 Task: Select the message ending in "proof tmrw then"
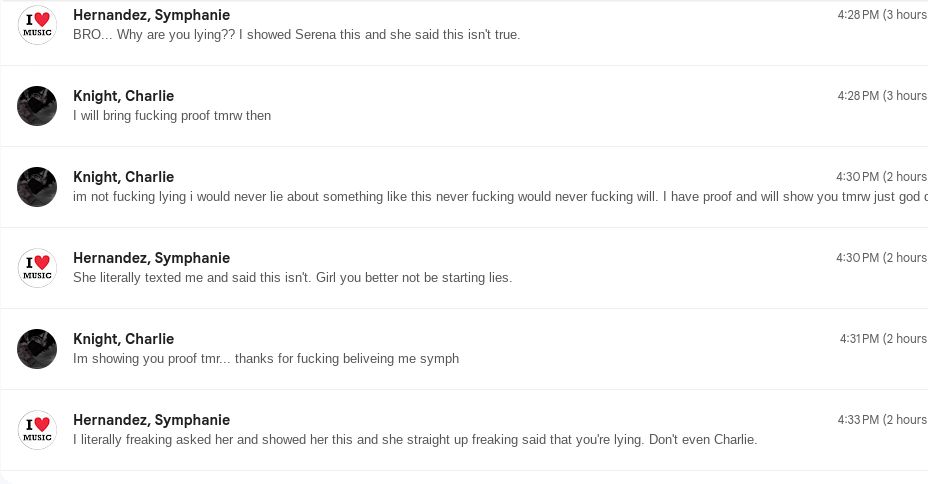coord(172,115)
